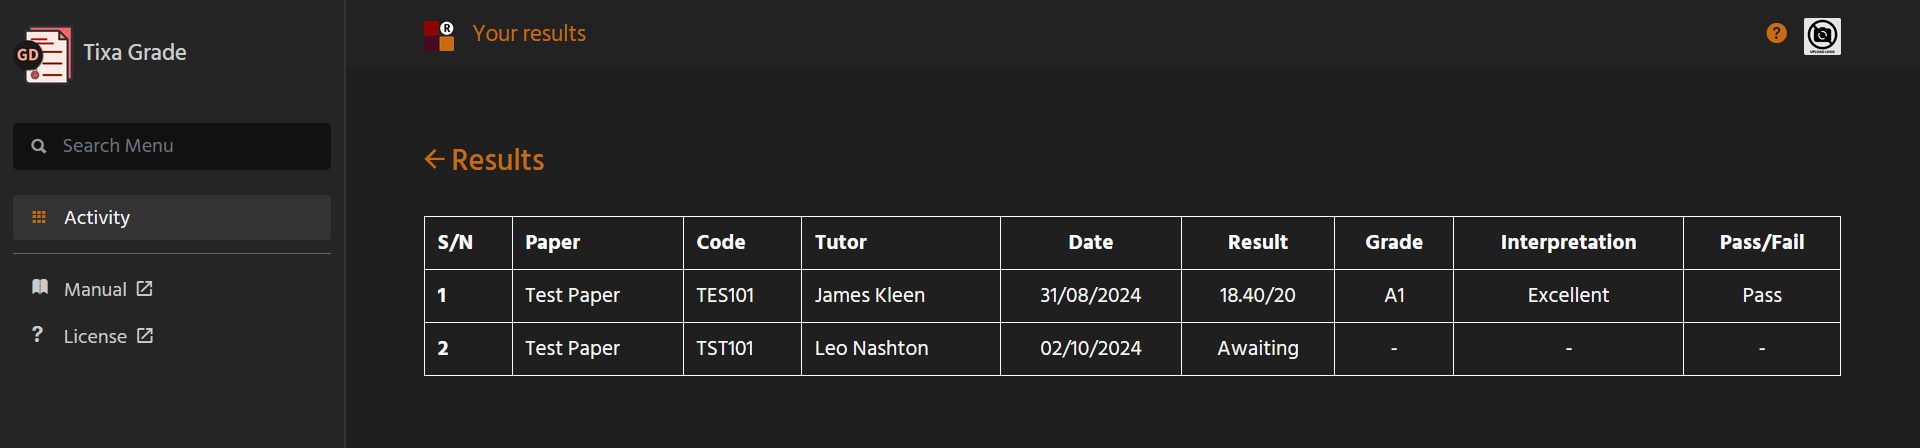1920x448 pixels.
Task: Click the Grade column header
Action: pos(1394,243)
